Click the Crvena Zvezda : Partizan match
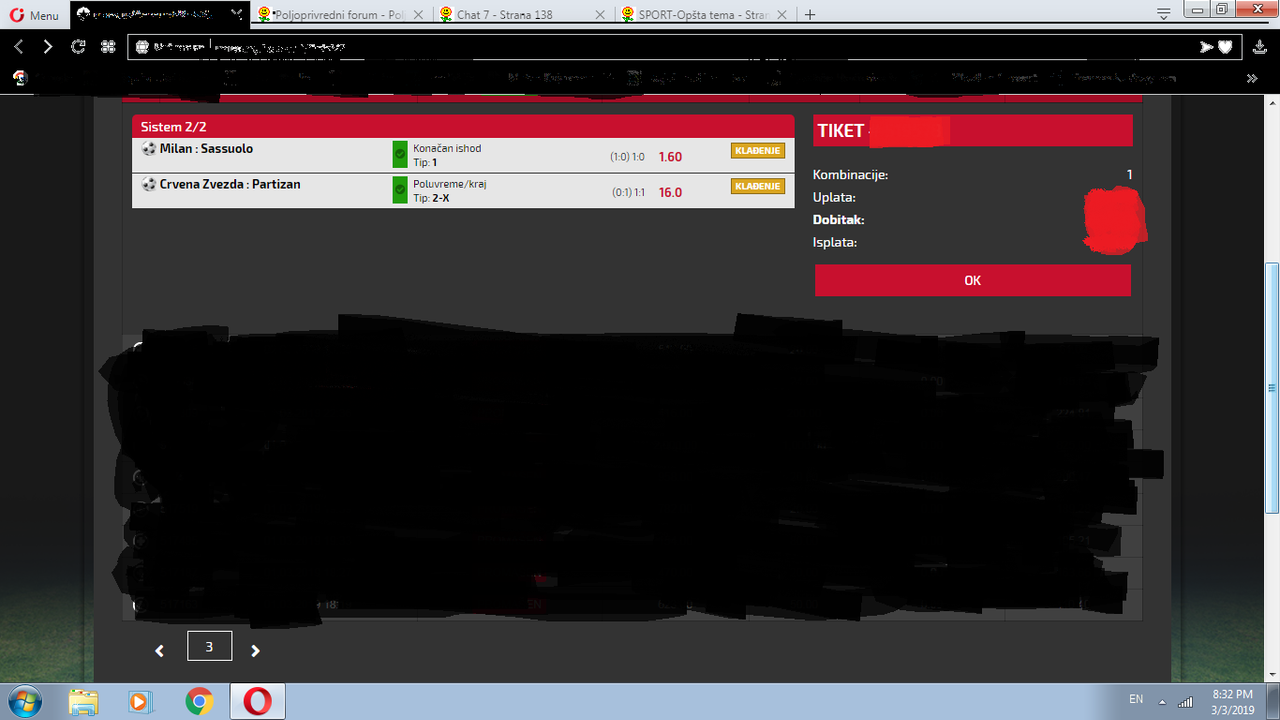 point(230,185)
